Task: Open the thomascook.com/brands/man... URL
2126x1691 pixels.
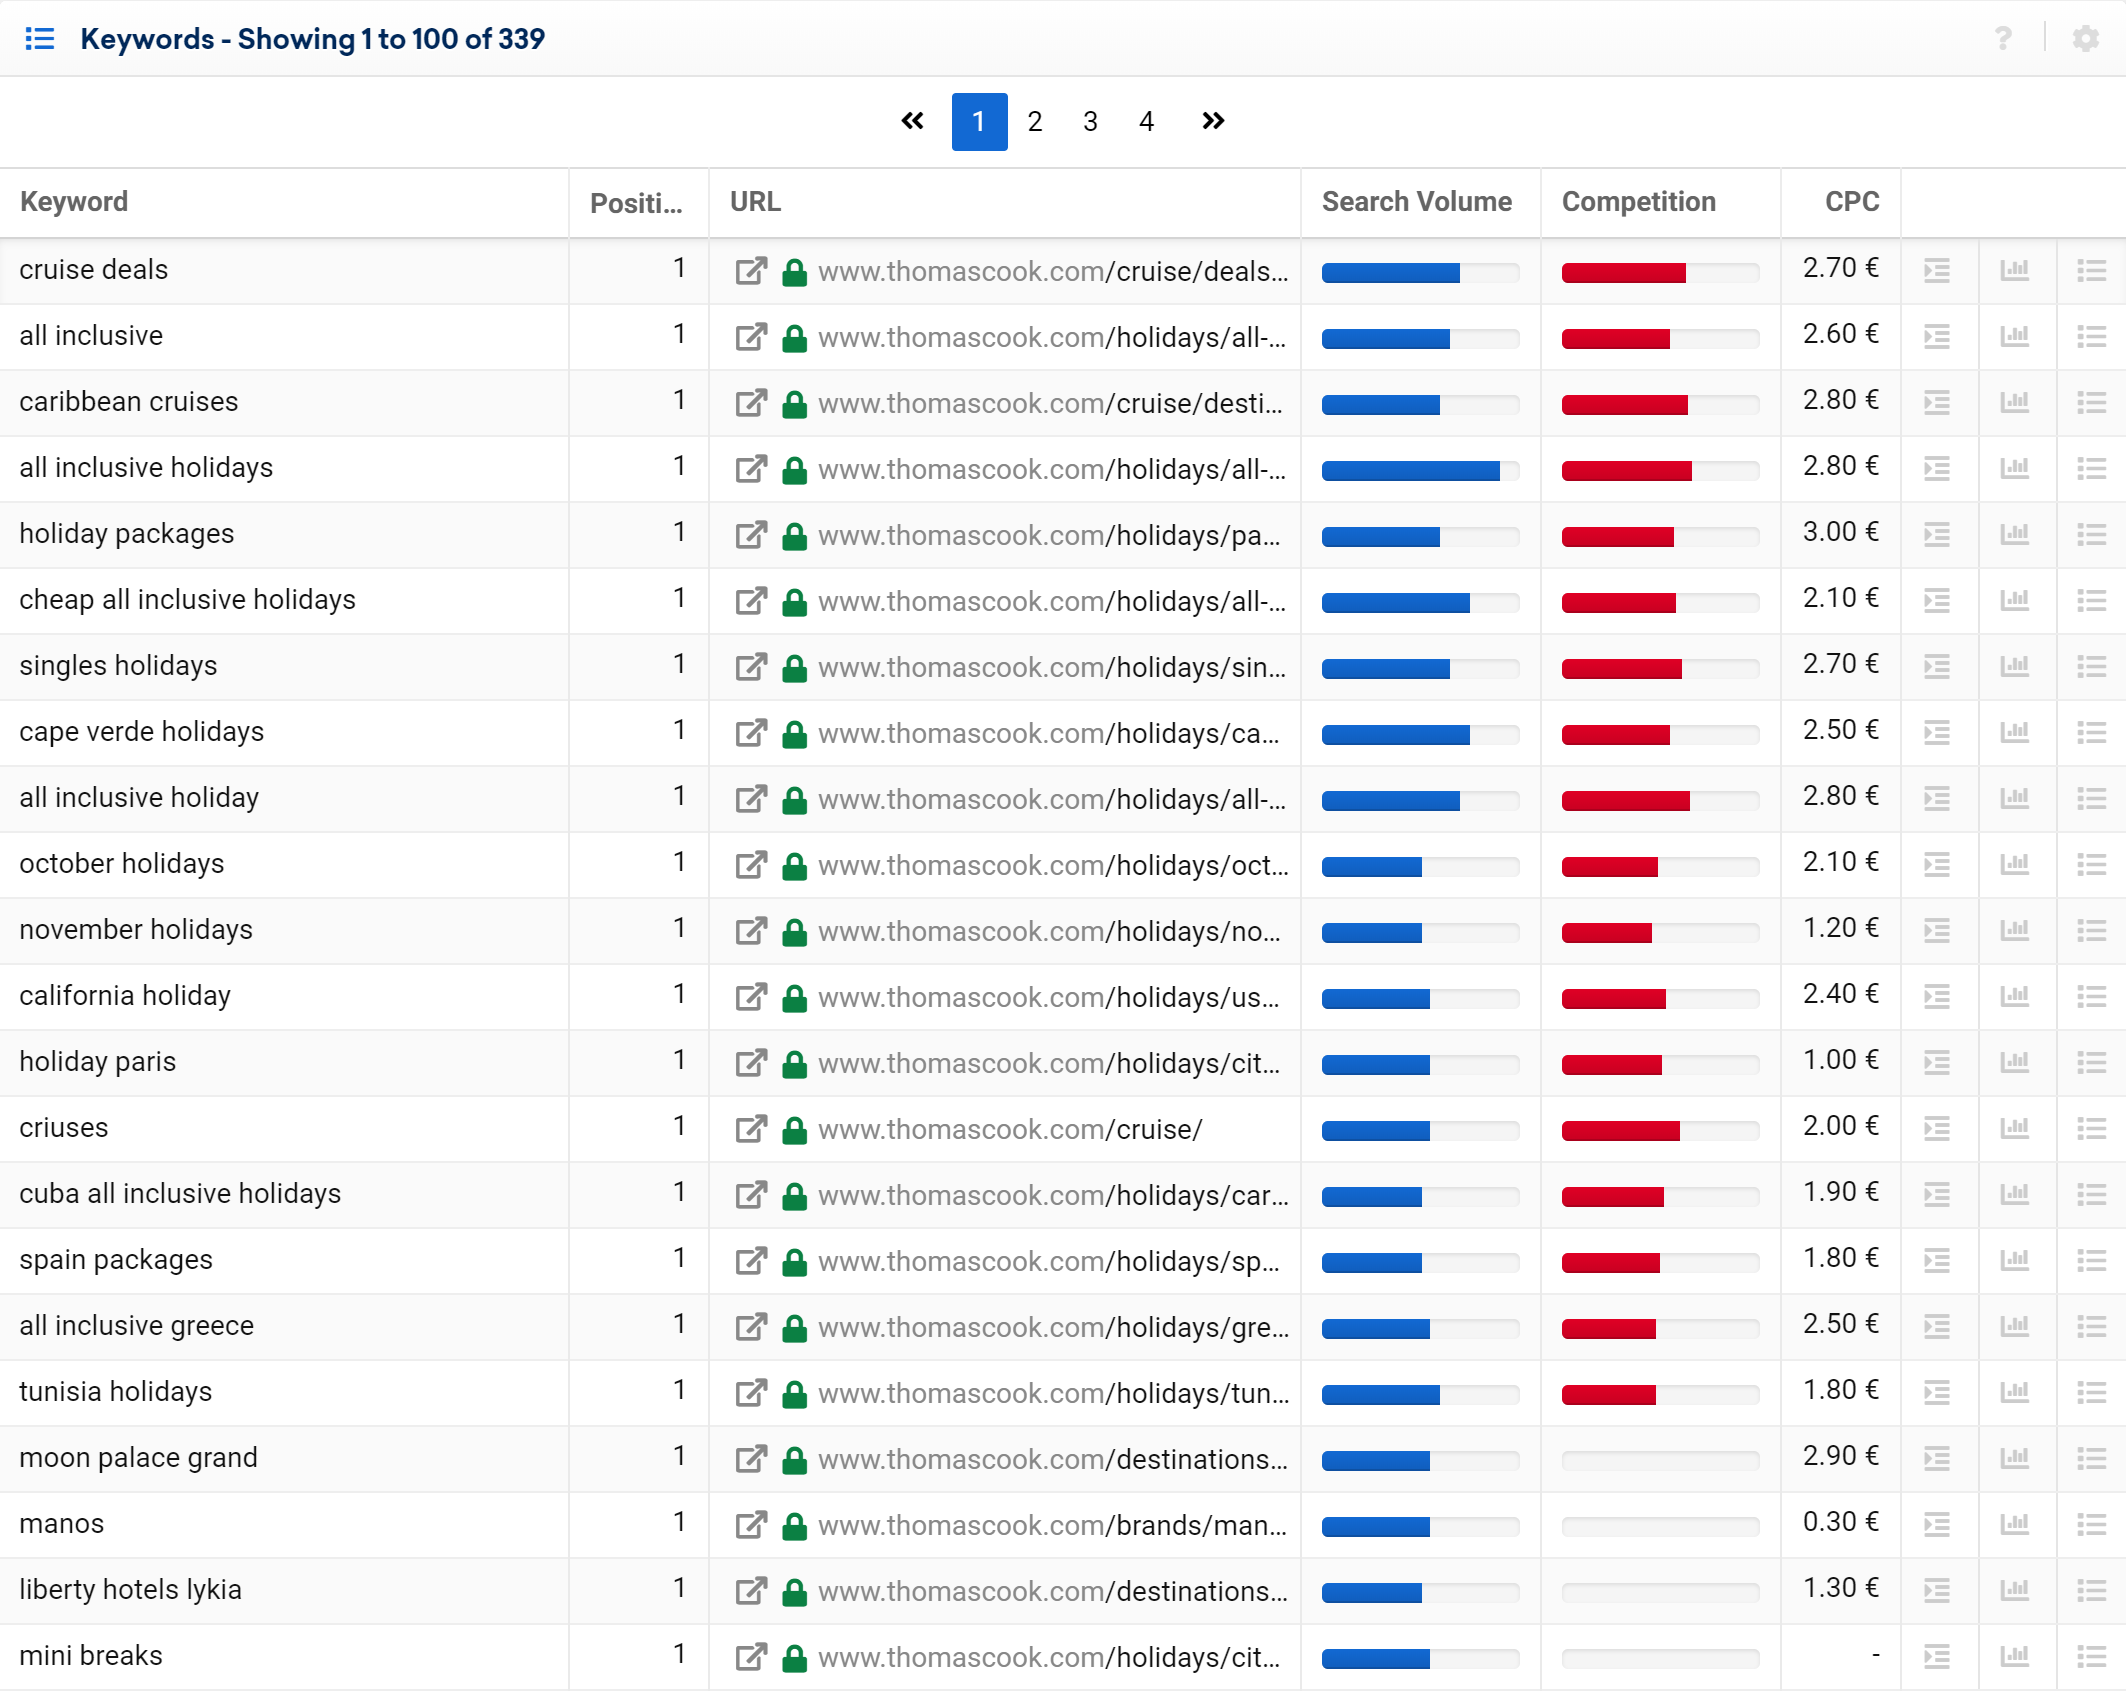Action: pyautogui.click(x=1053, y=1526)
